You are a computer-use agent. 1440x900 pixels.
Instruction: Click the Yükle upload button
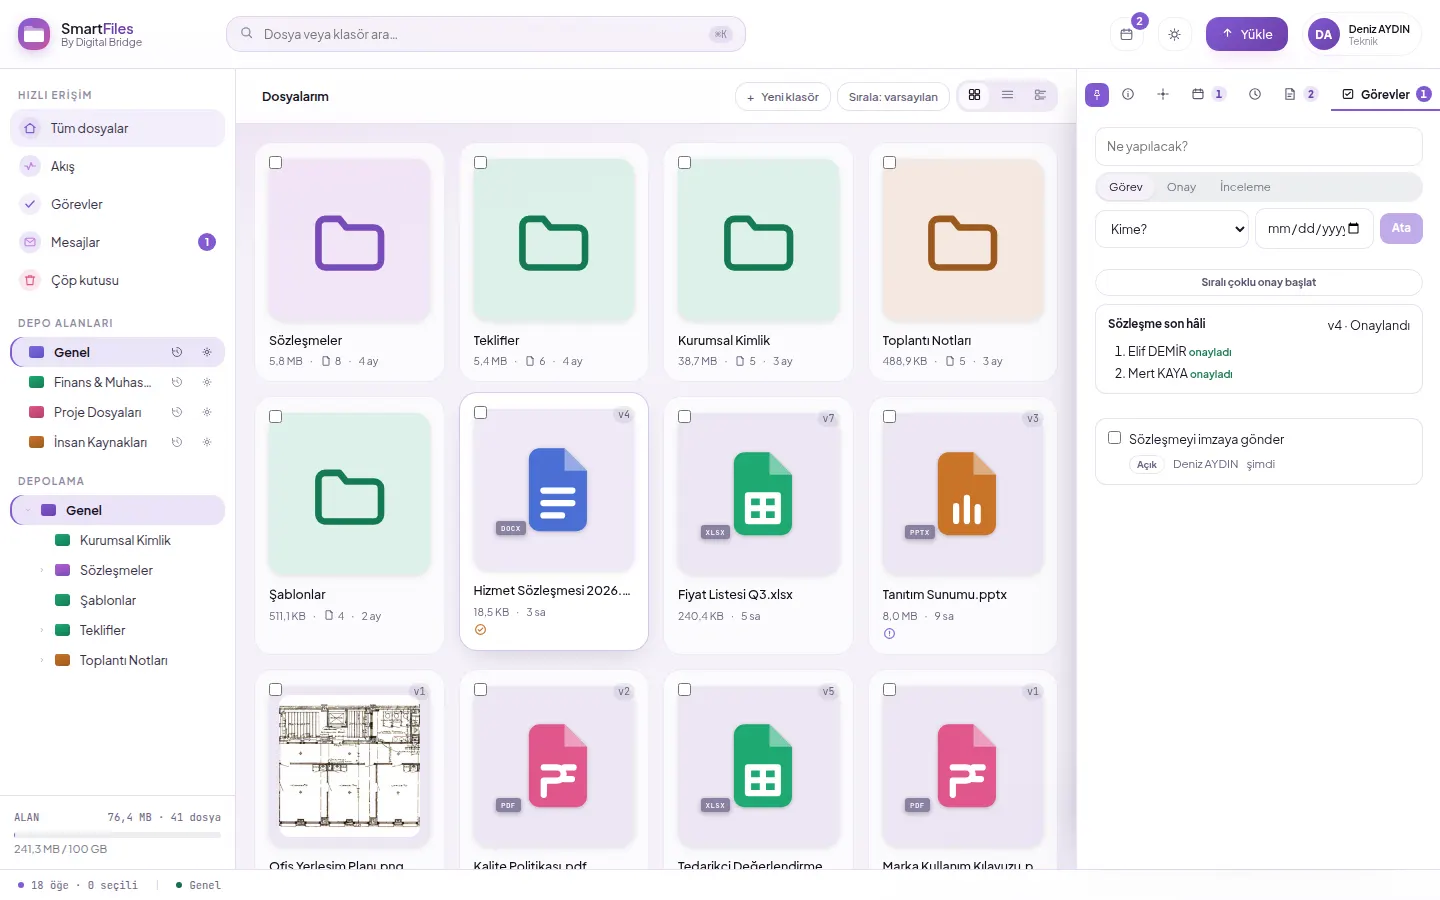coord(1246,34)
